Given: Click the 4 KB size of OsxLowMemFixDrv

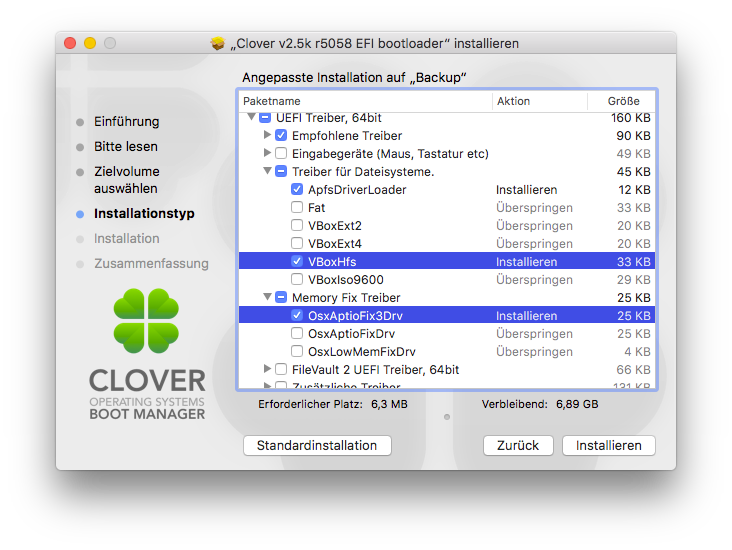Looking at the screenshot, I should point(637,352).
